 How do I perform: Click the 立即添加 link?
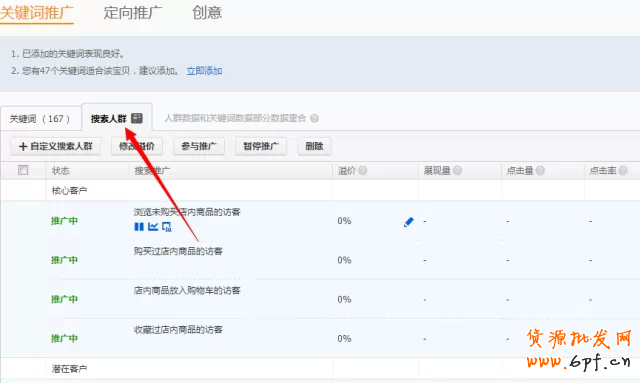point(204,71)
